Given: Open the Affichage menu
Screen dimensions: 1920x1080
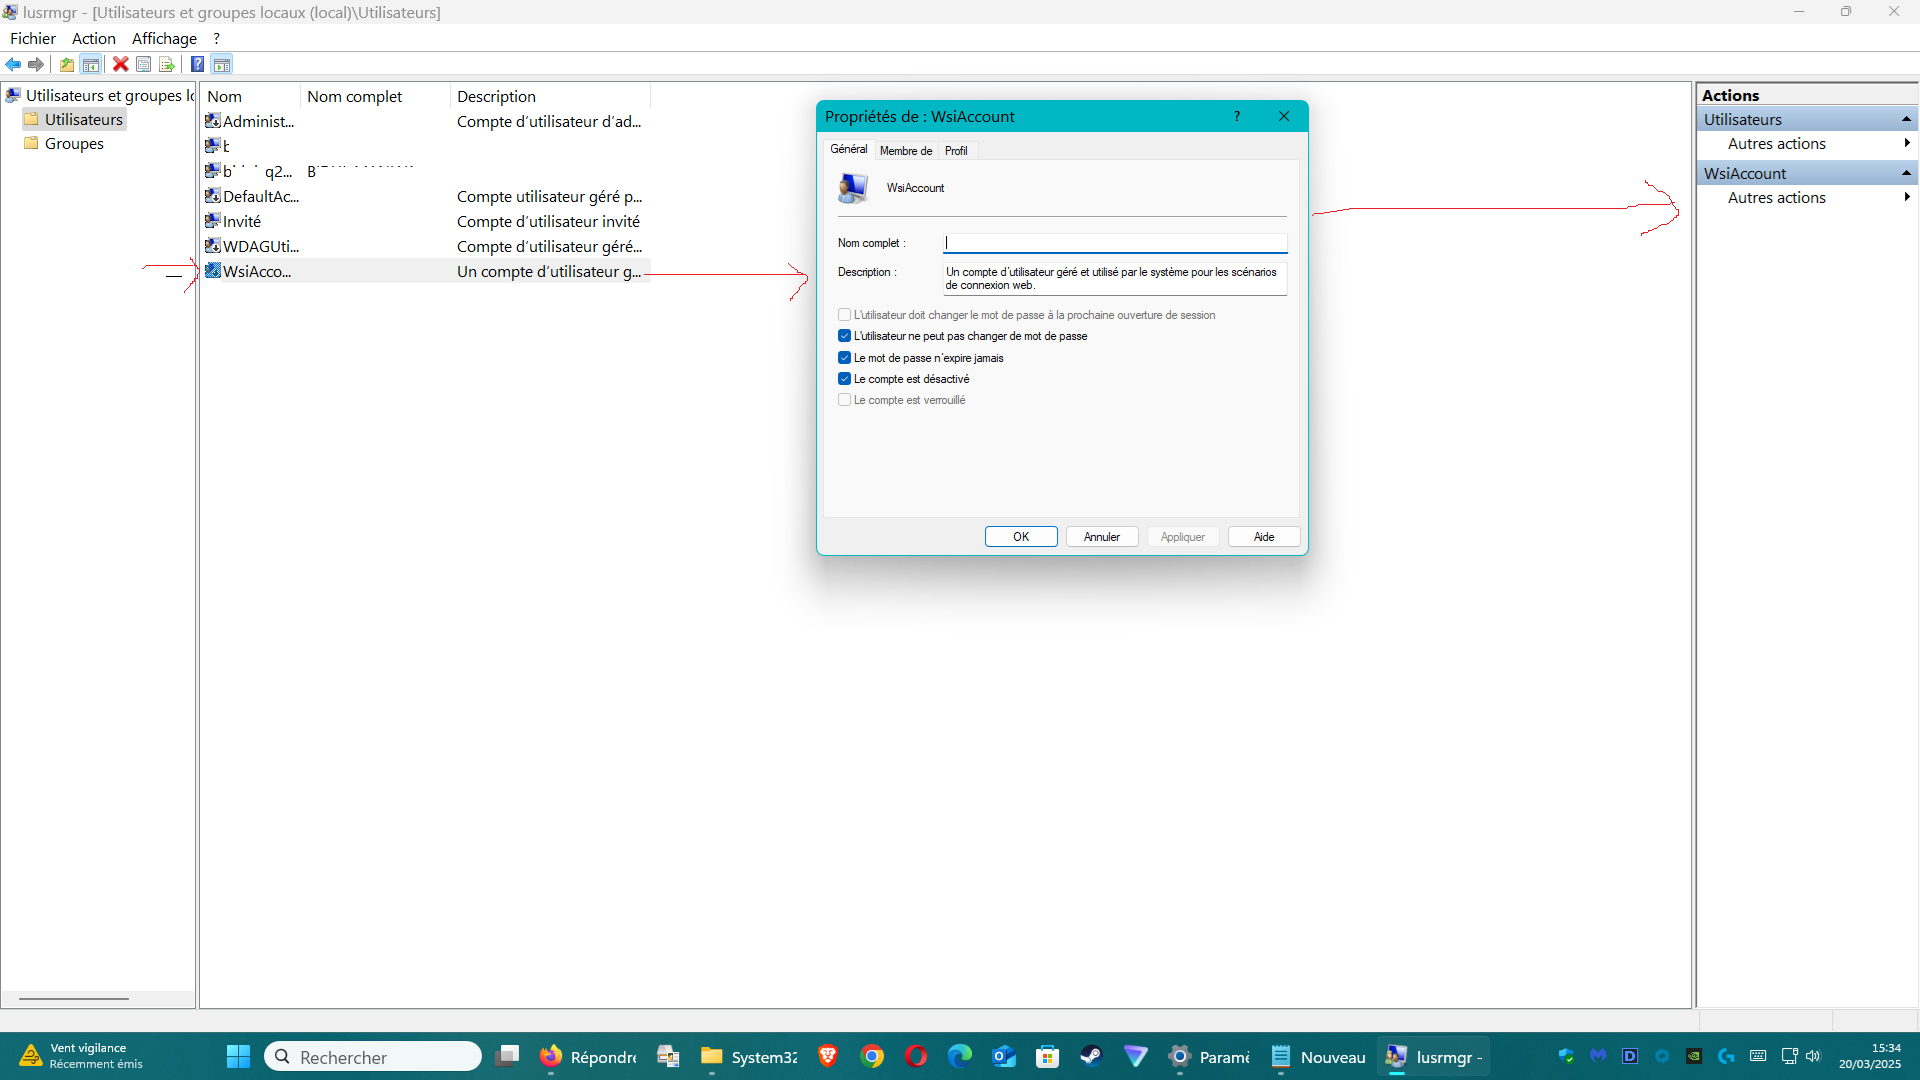Looking at the screenshot, I should pyautogui.click(x=164, y=39).
